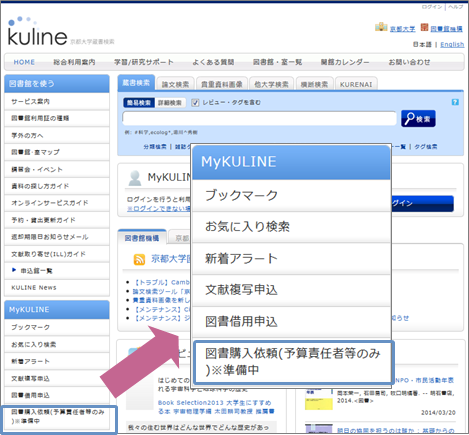The image size is (469, 435).
Task: Click the Kyoto University building icon
Action: (x=381, y=27)
